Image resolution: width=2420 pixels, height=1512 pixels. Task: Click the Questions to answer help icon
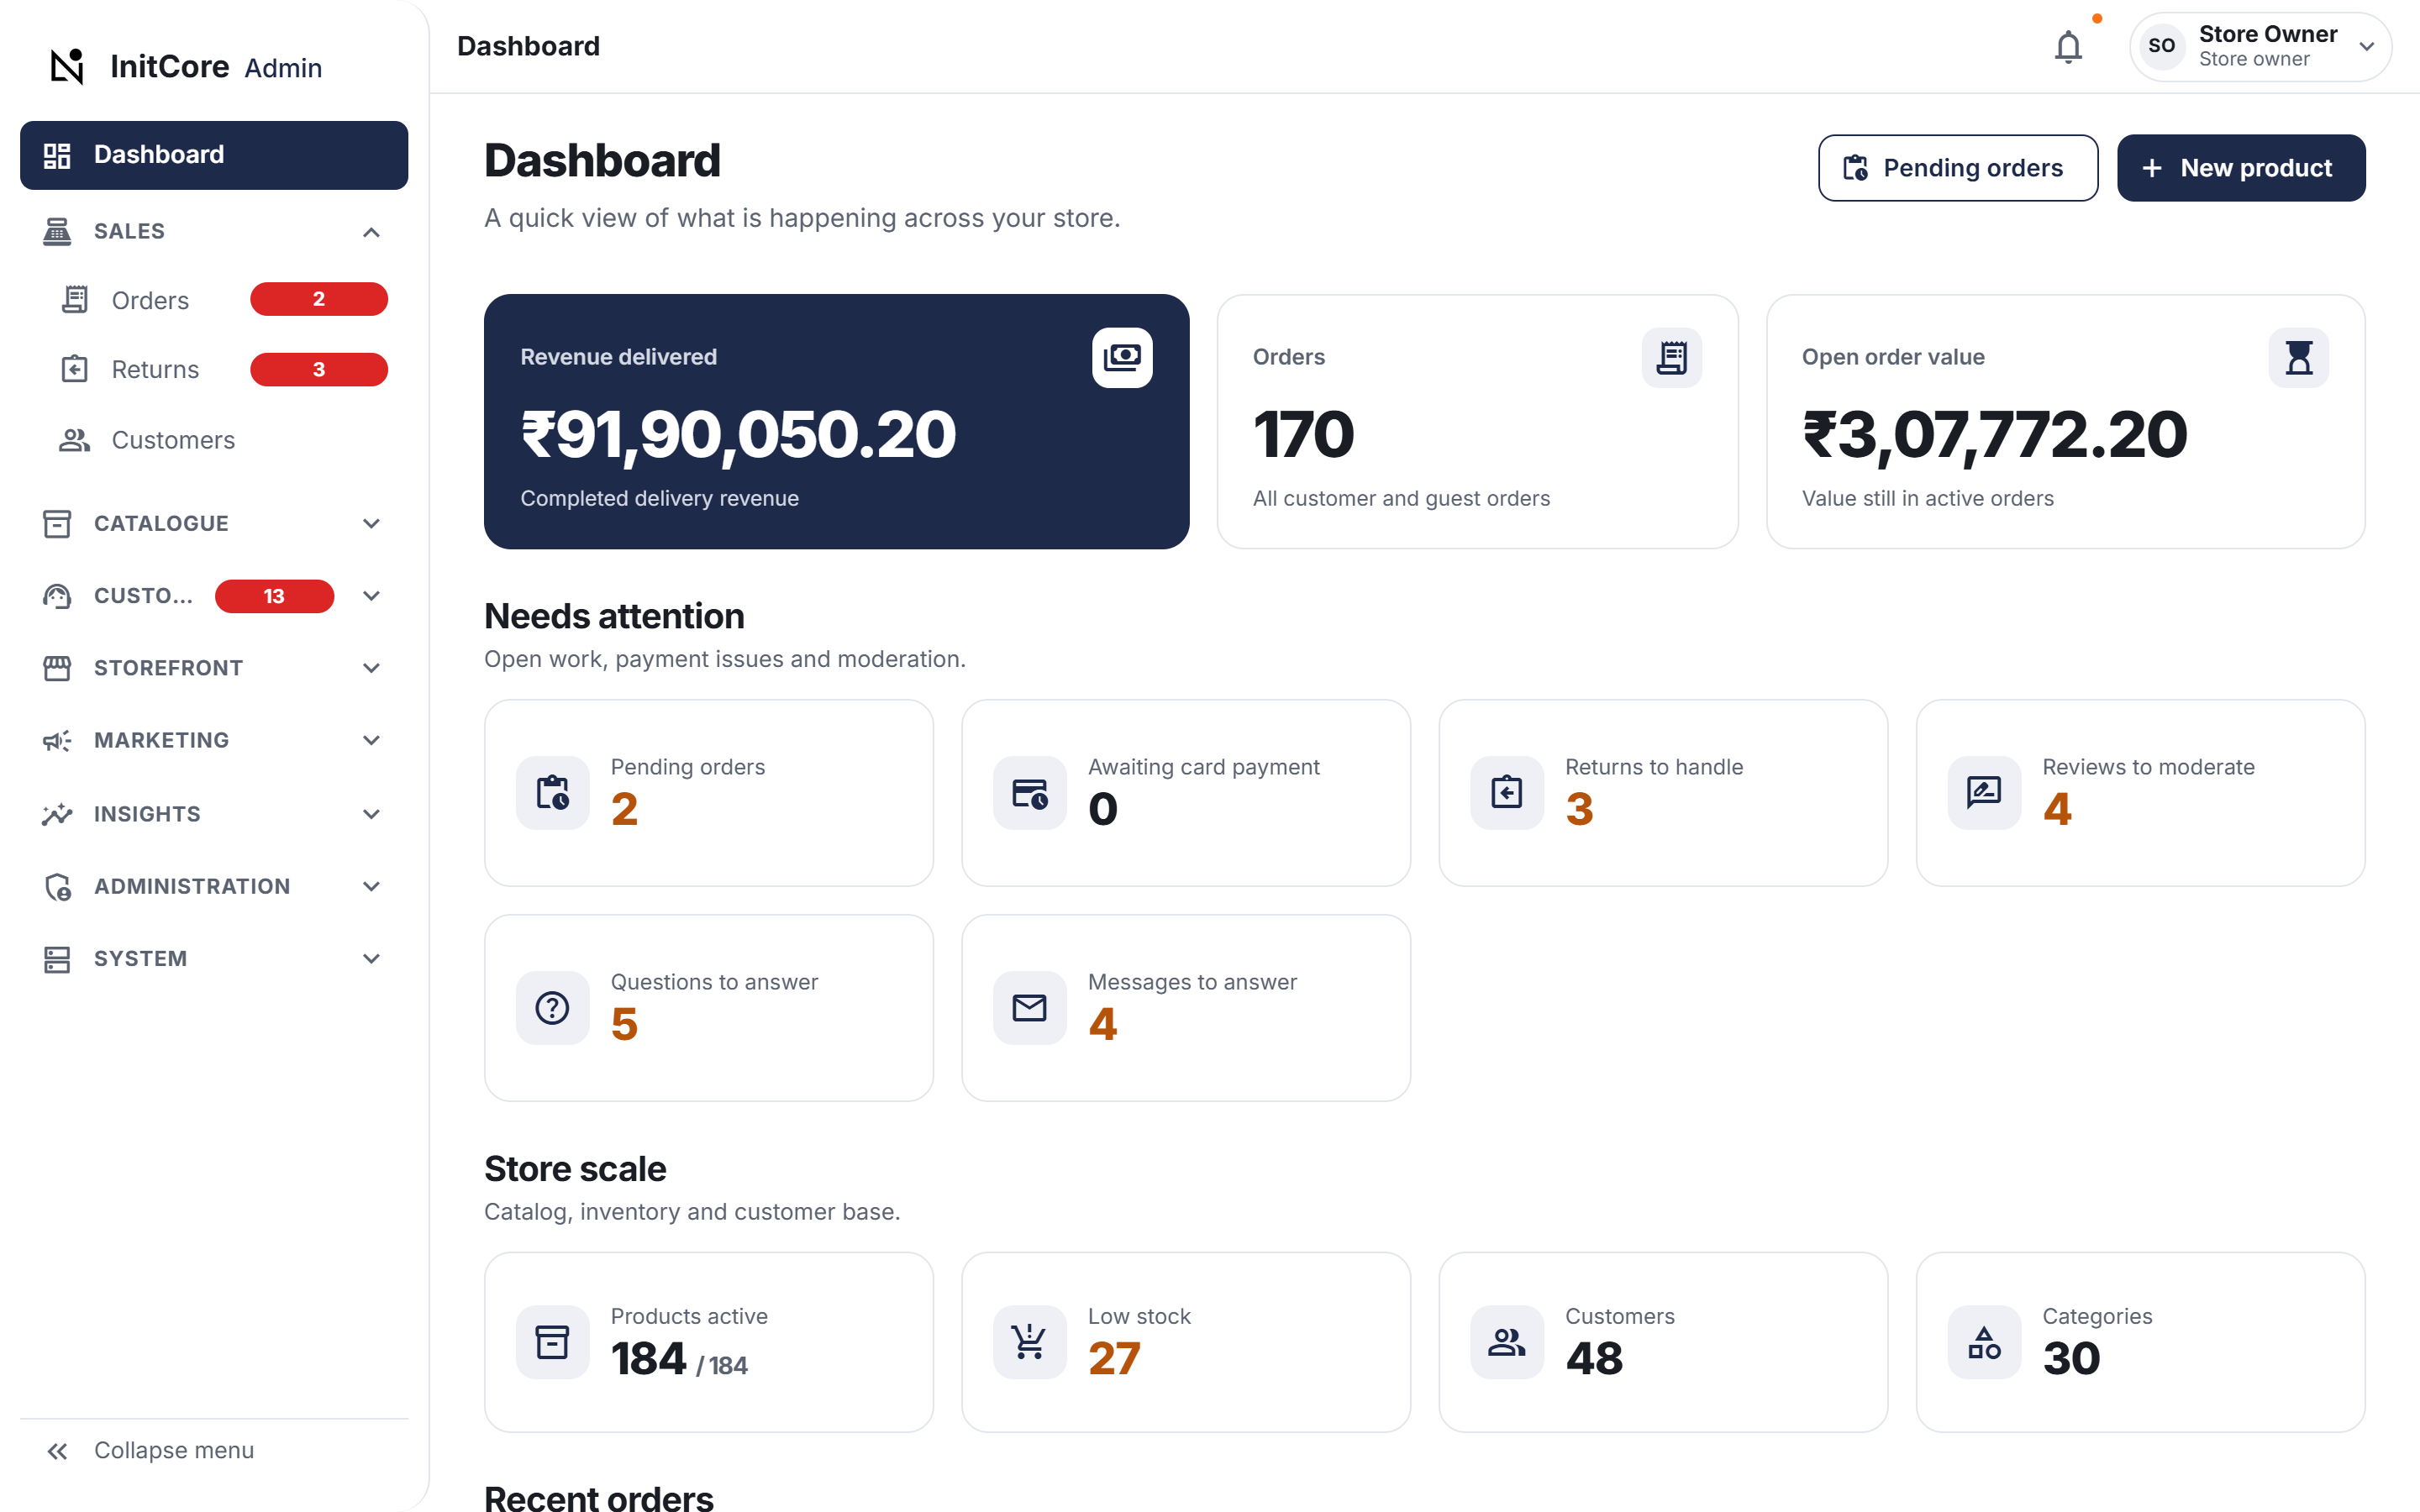pos(552,1007)
